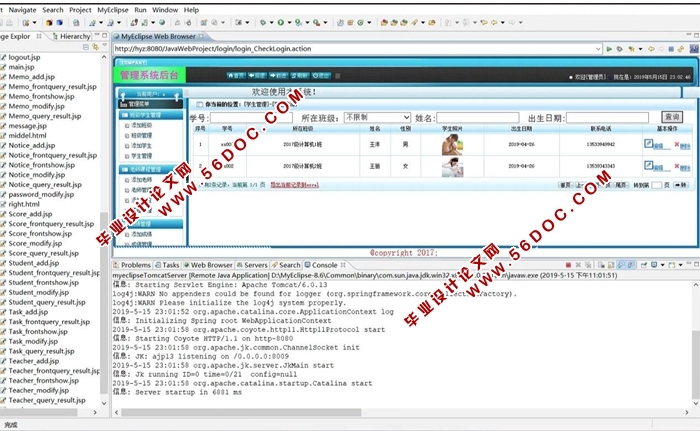Click Link with Editor icon in explorer

pyautogui.click(x=95, y=46)
